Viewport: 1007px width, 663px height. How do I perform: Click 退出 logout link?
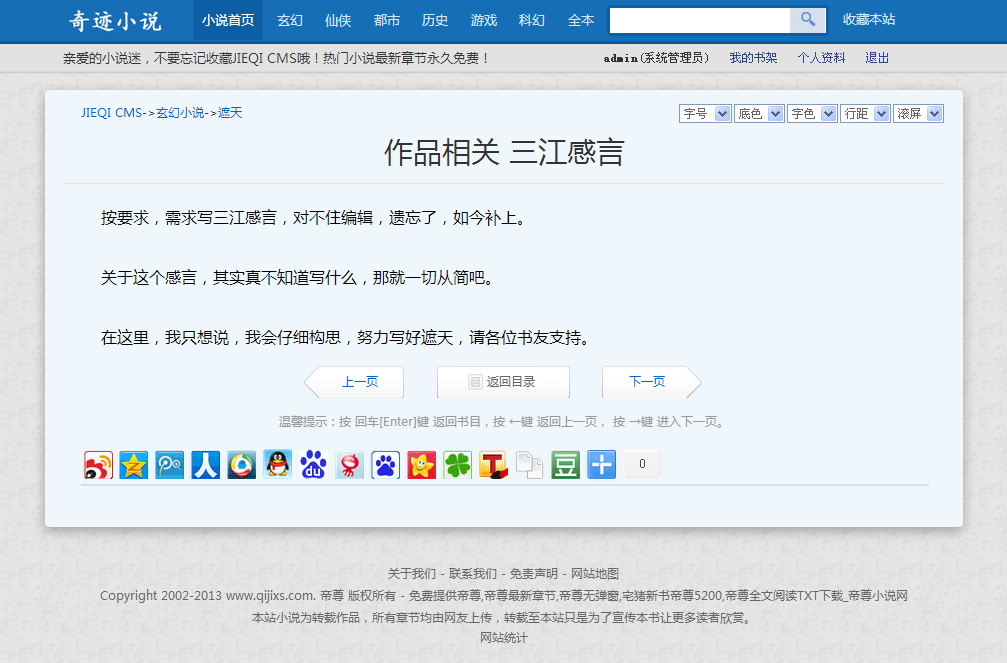[x=877, y=58]
